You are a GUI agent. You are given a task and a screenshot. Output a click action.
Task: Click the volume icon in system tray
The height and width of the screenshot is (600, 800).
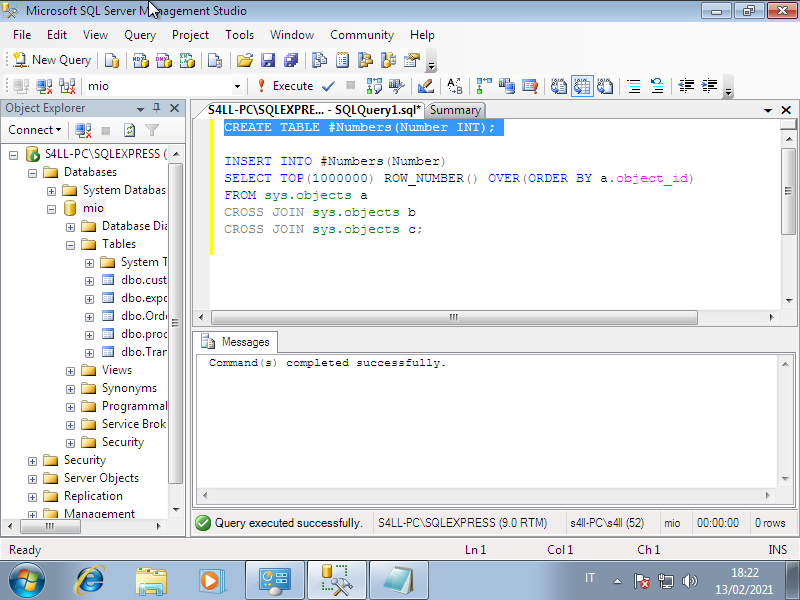pyautogui.click(x=689, y=581)
